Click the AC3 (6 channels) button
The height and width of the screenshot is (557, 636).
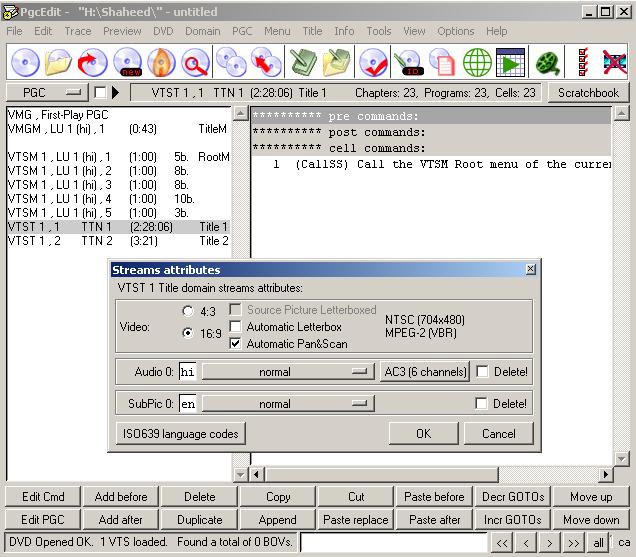tap(425, 372)
